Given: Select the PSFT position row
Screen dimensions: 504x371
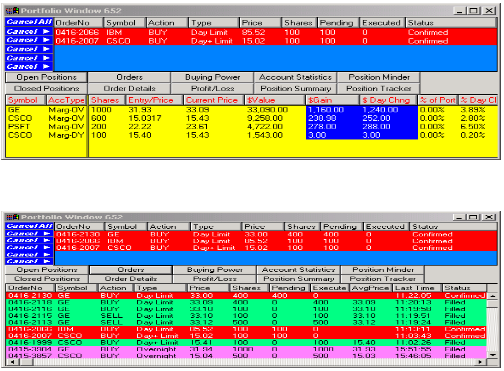Looking at the screenshot, I should [x=252, y=127].
